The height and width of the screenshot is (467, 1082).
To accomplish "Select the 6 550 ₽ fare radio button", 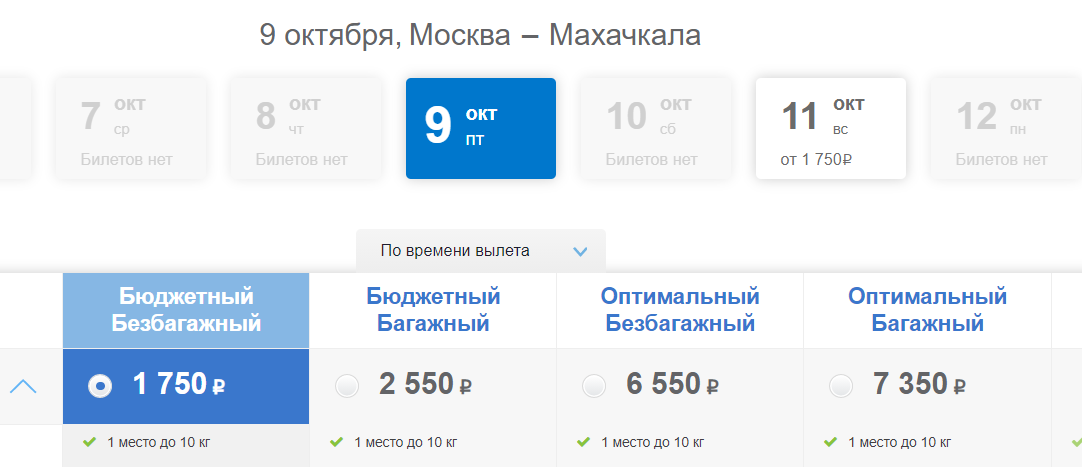I will tap(593, 386).
